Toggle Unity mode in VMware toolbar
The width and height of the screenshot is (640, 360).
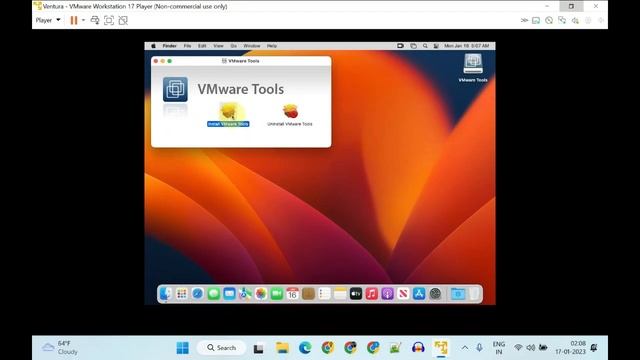(123, 20)
